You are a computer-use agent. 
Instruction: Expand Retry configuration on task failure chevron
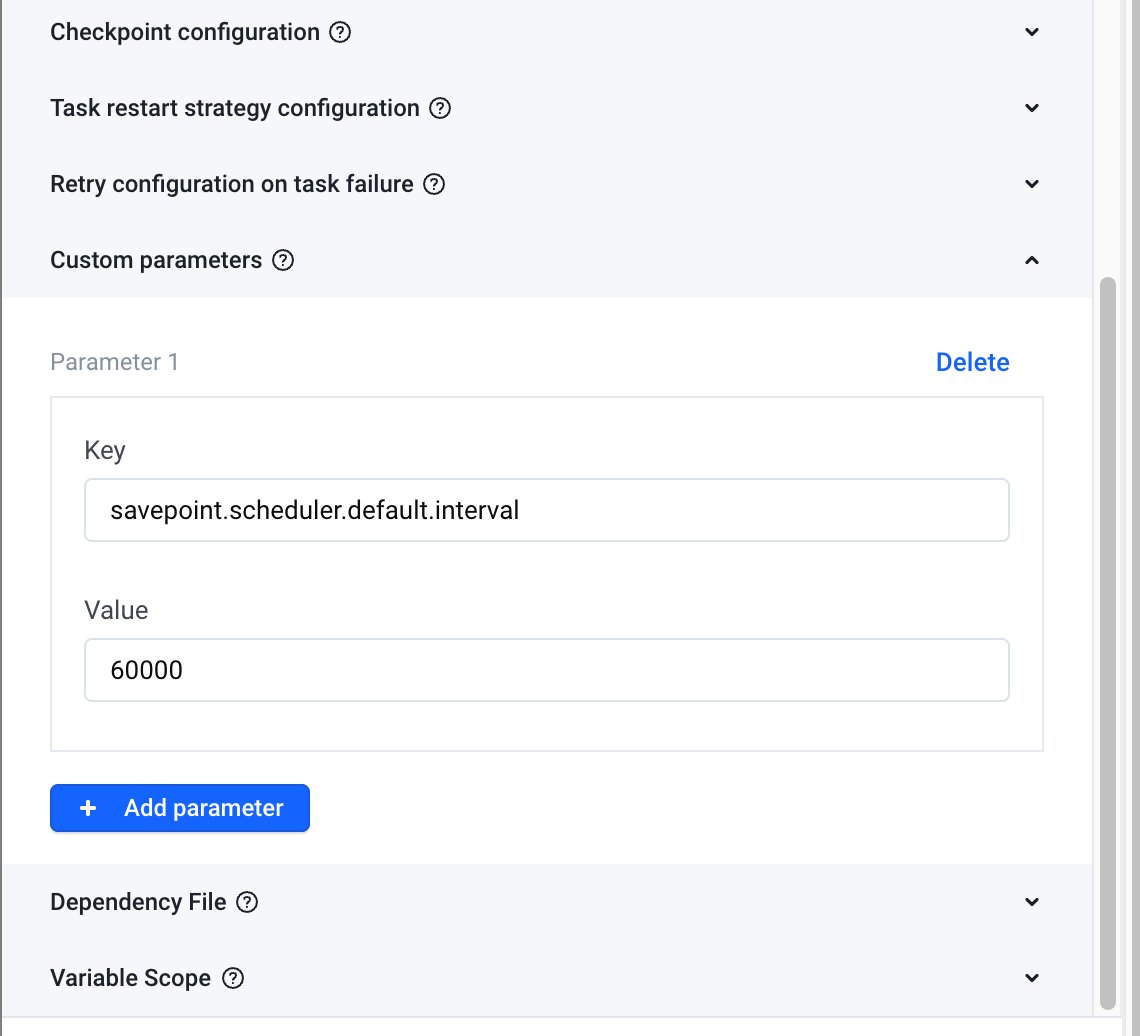pyautogui.click(x=1032, y=184)
